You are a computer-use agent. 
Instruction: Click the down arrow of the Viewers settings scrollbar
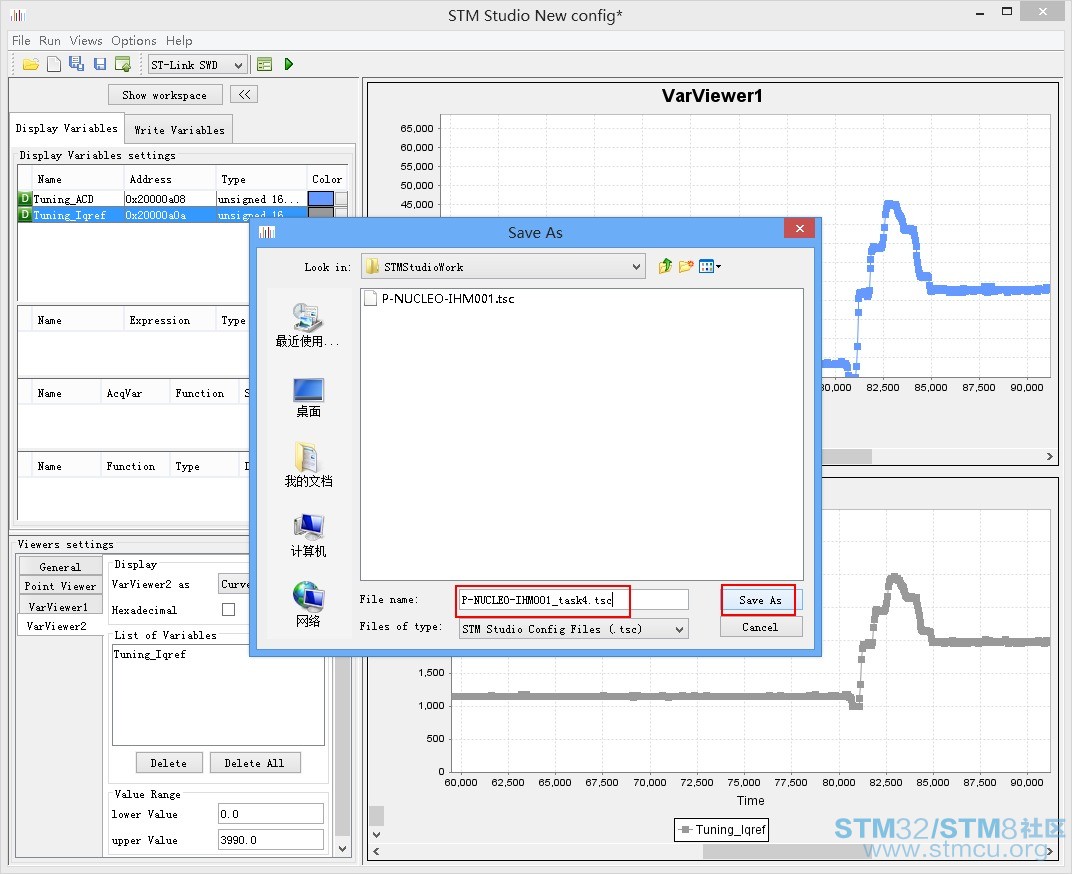343,849
